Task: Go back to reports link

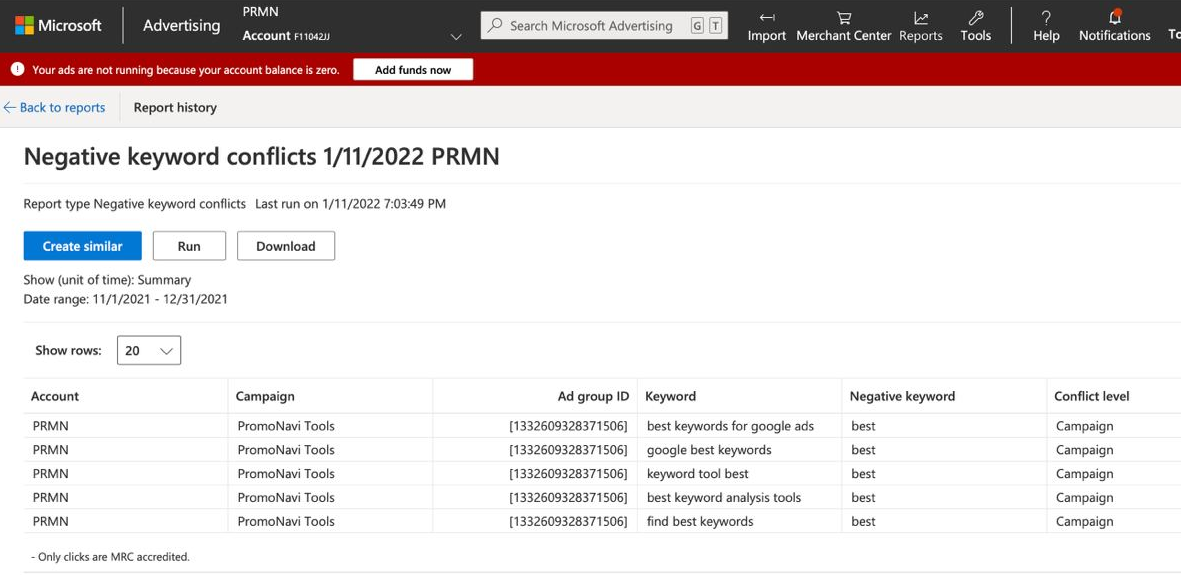Action: (53, 107)
